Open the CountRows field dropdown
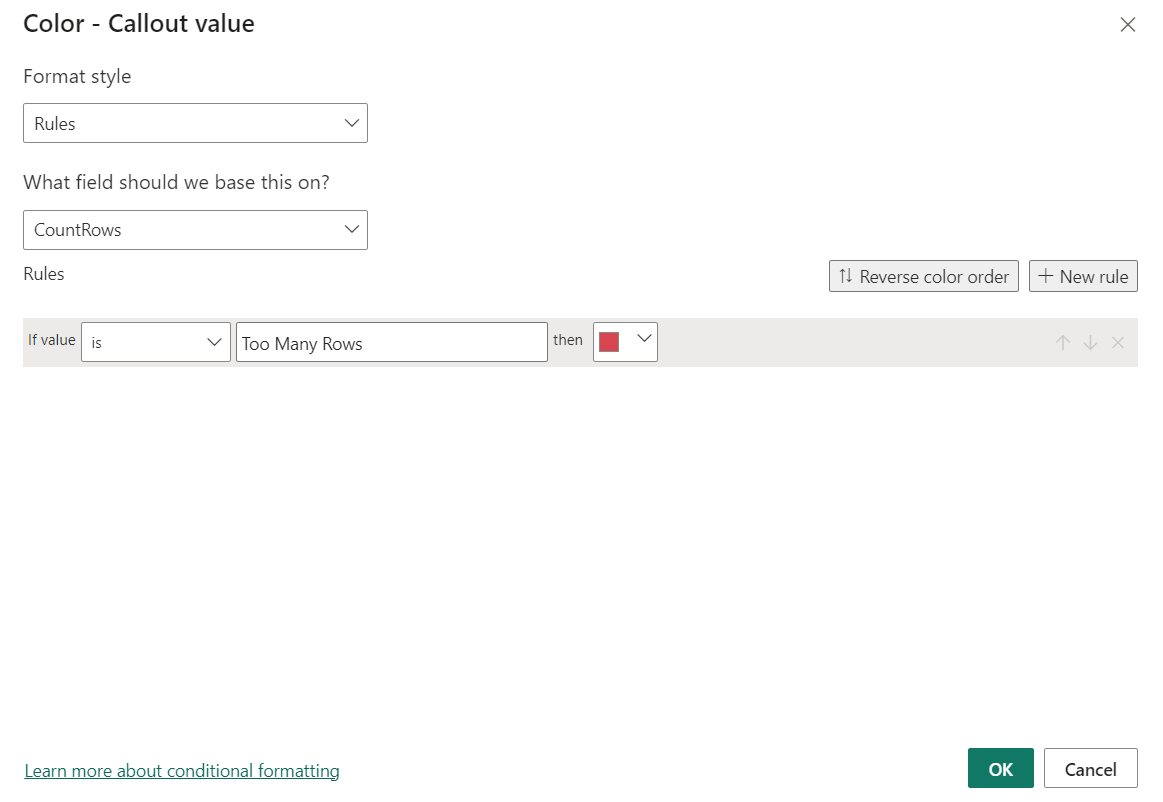This screenshot has width=1163, height=802. (195, 230)
